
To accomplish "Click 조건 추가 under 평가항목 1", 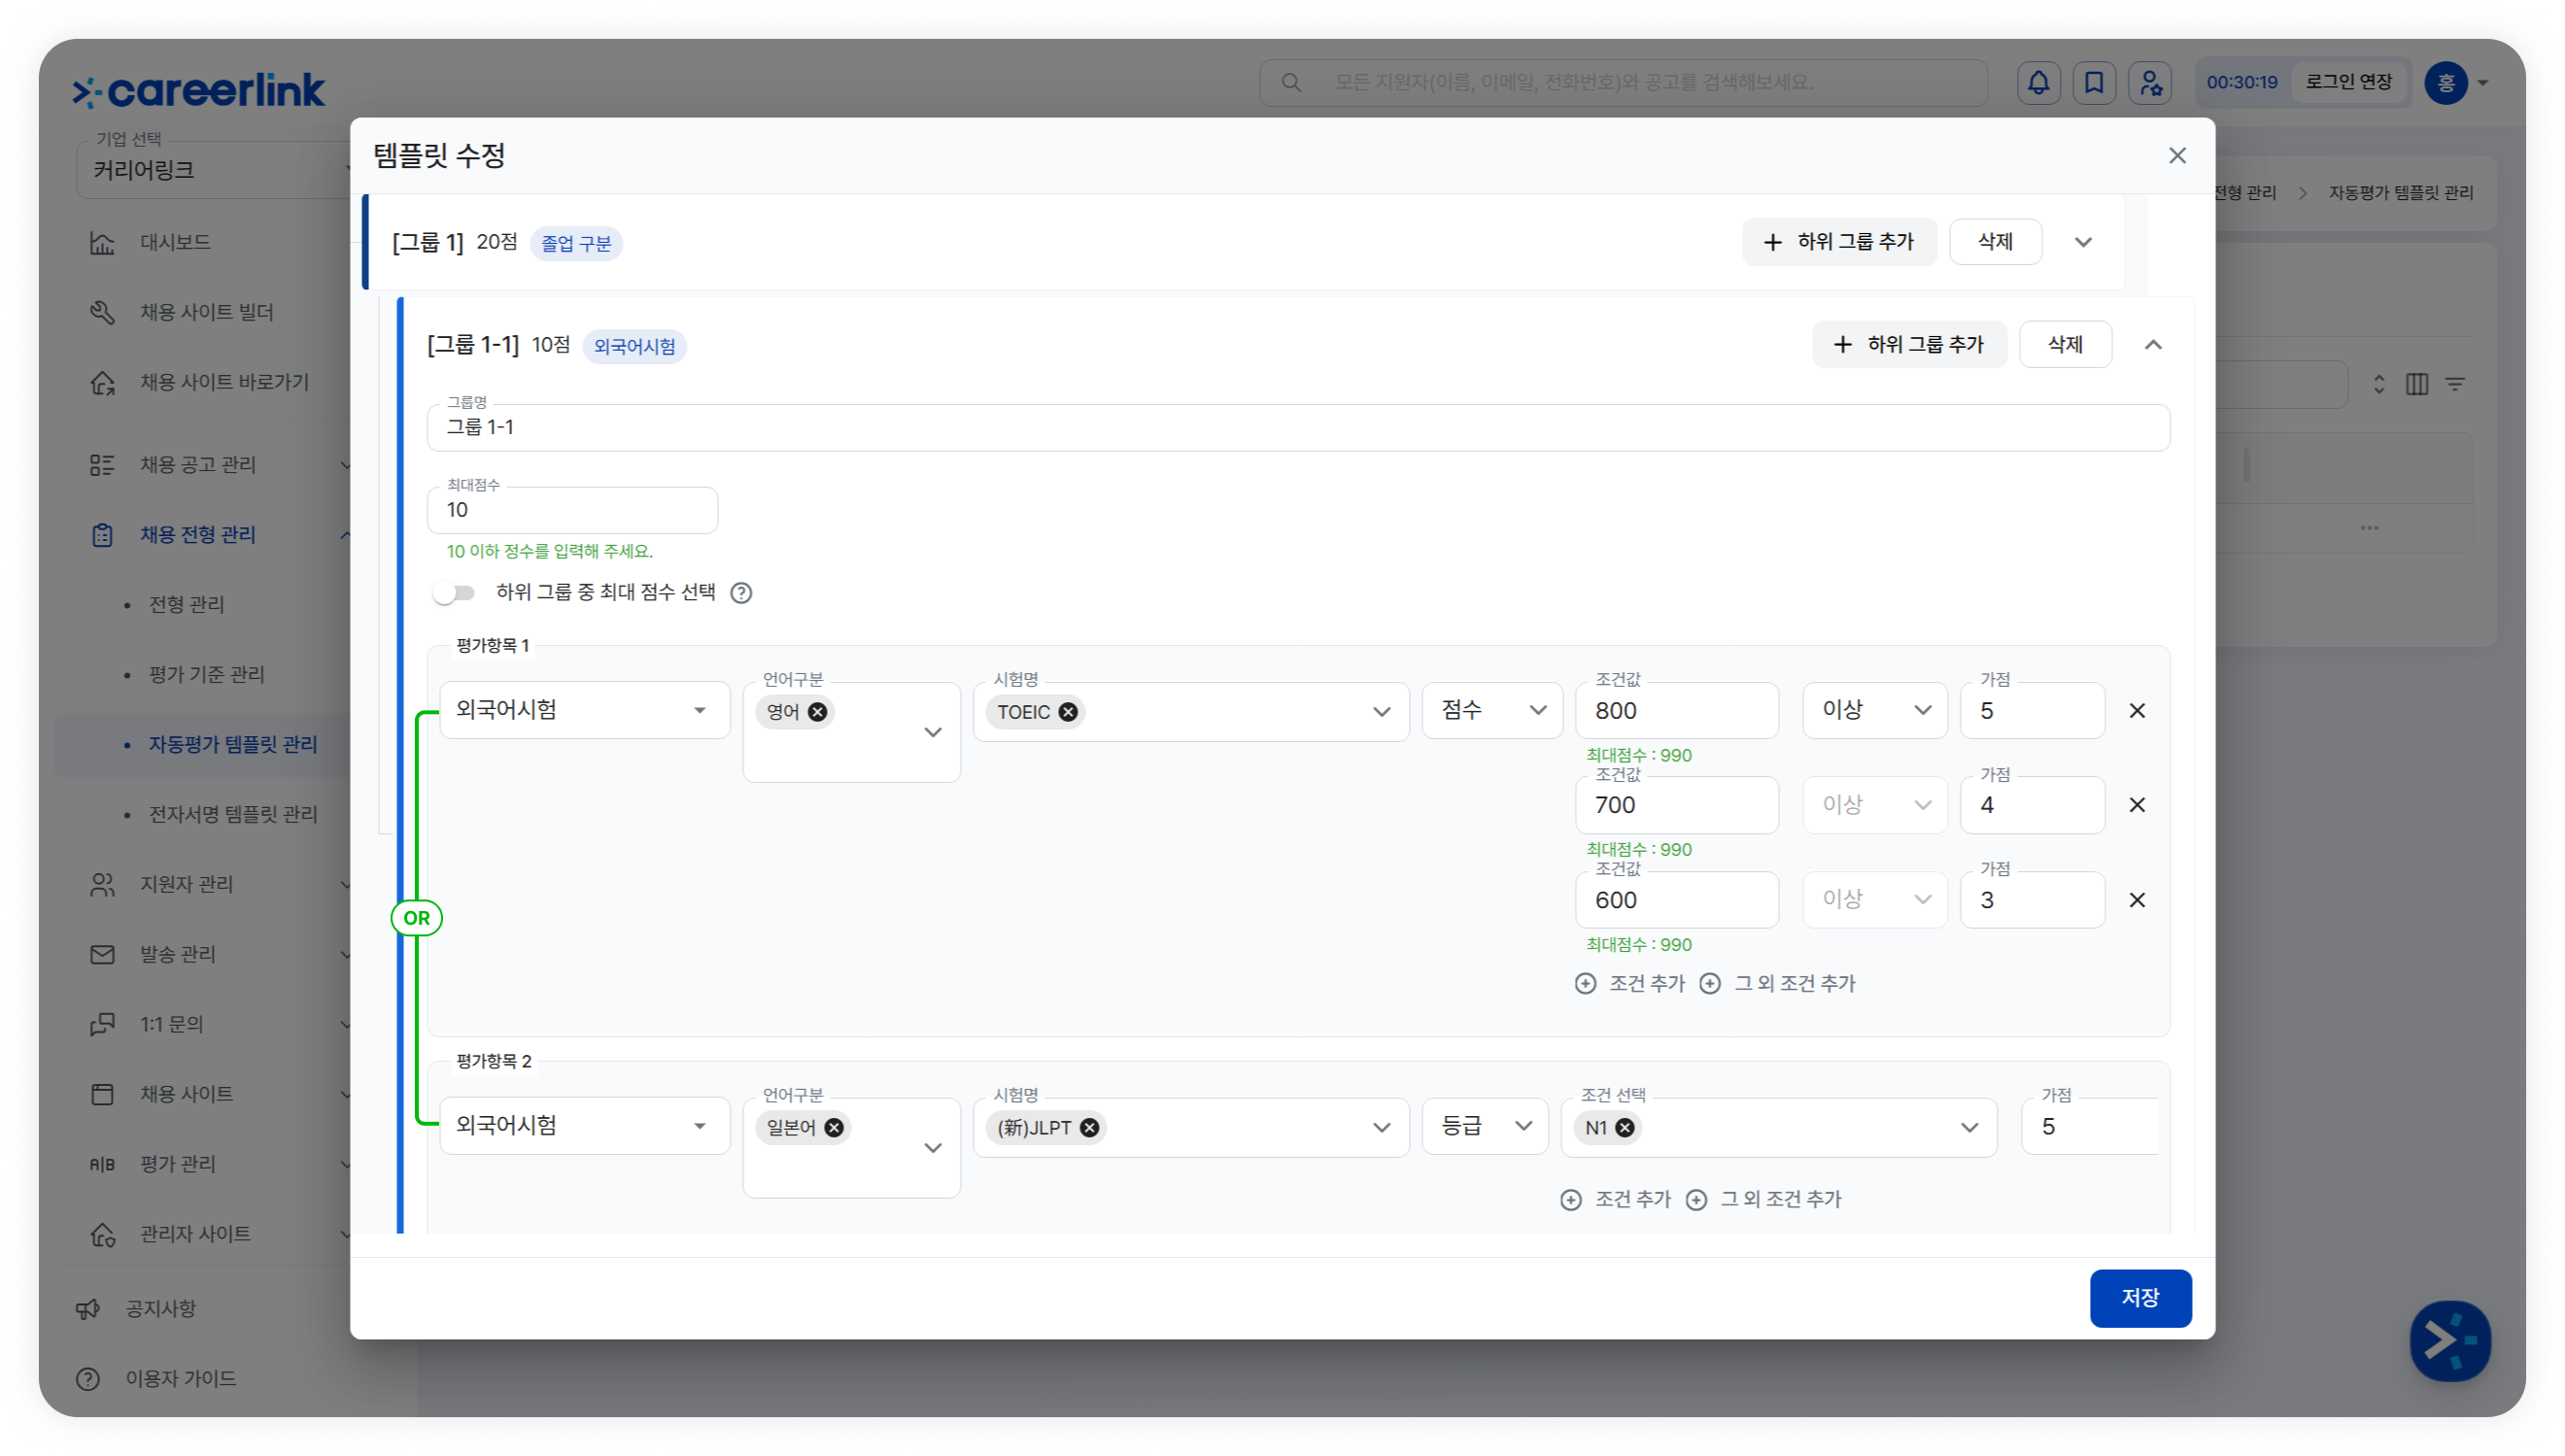I will (1630, 984).
